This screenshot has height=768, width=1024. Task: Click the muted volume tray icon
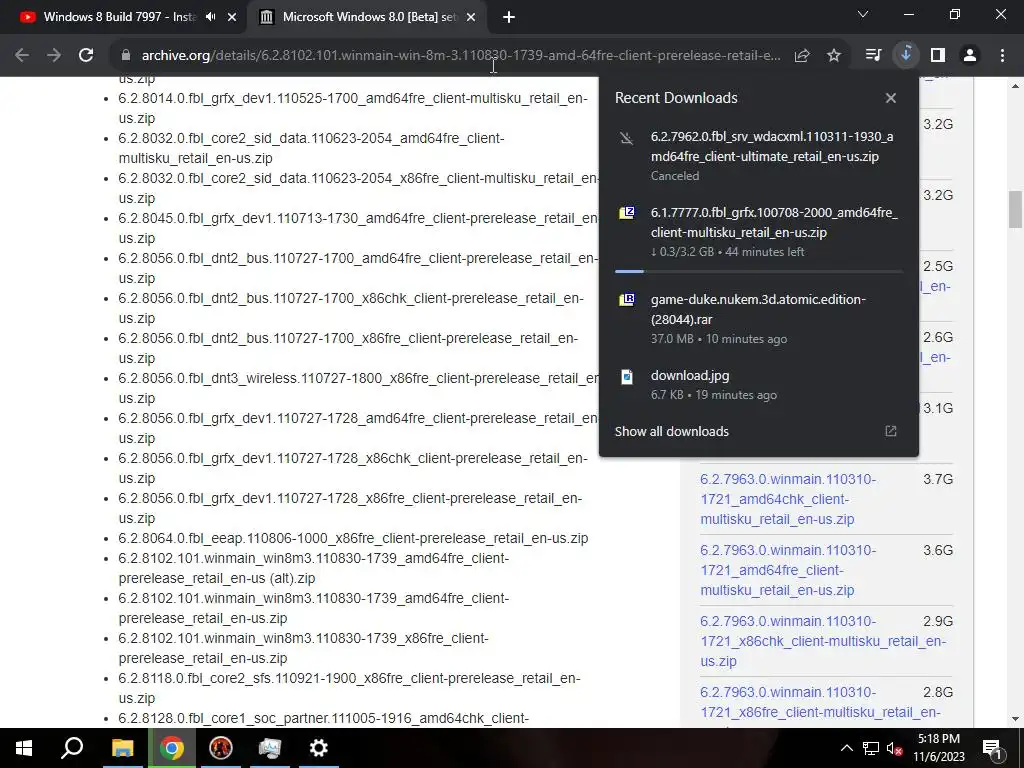(894, 748)
